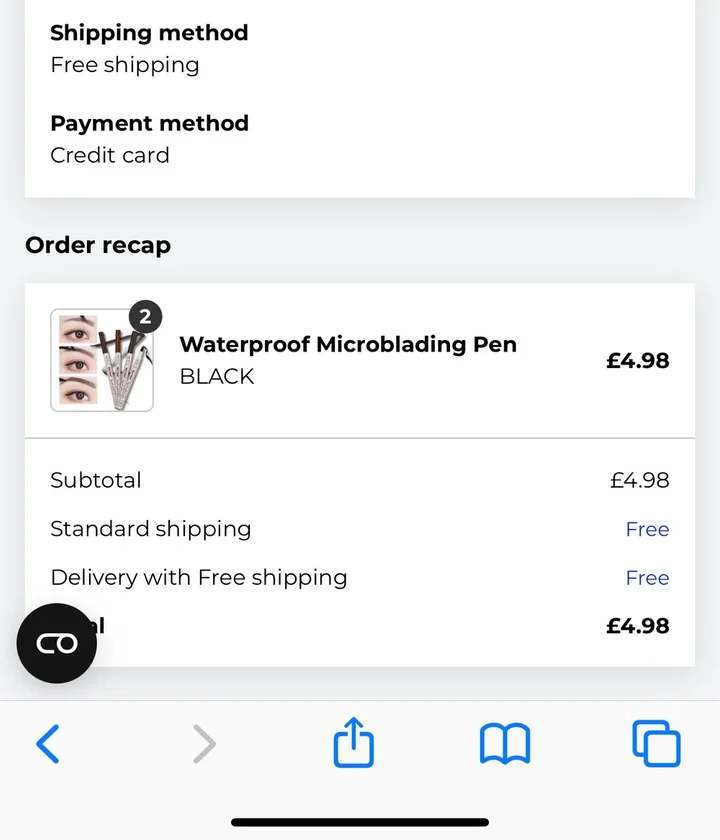This screenshot has height=840, width=720.
Task: Tap the Safari back arrow
Action: click(48, 744)
